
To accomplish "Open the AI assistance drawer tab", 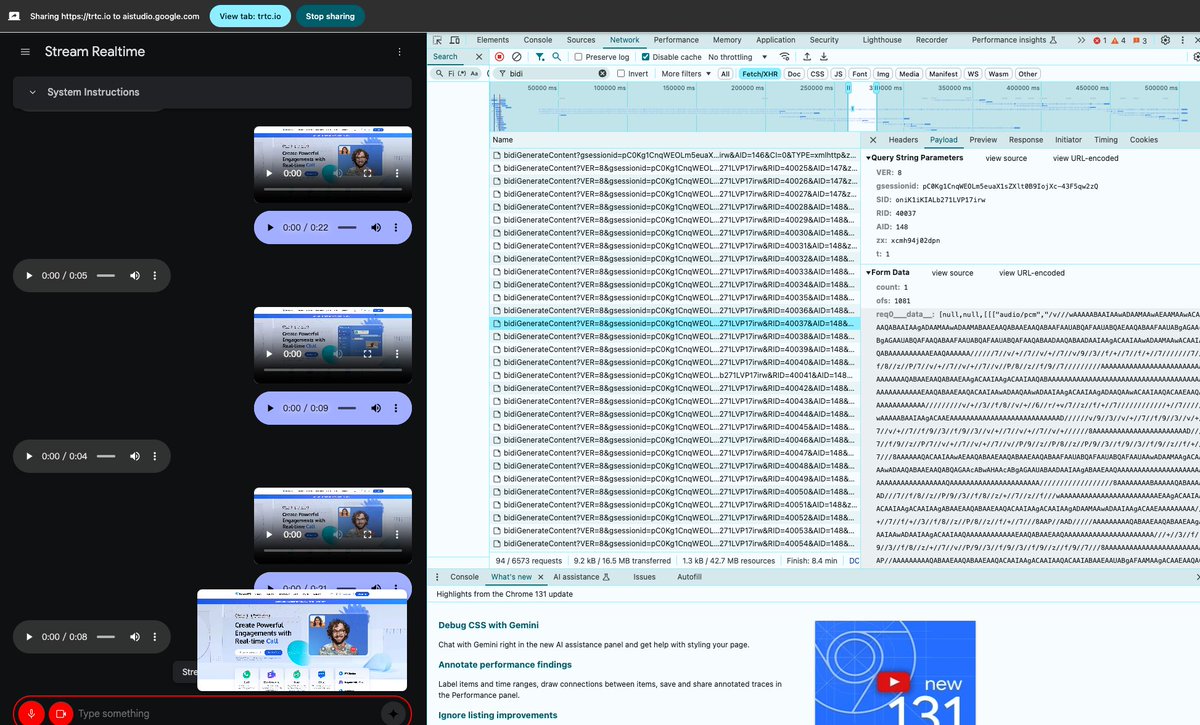I will click(581, 577).
